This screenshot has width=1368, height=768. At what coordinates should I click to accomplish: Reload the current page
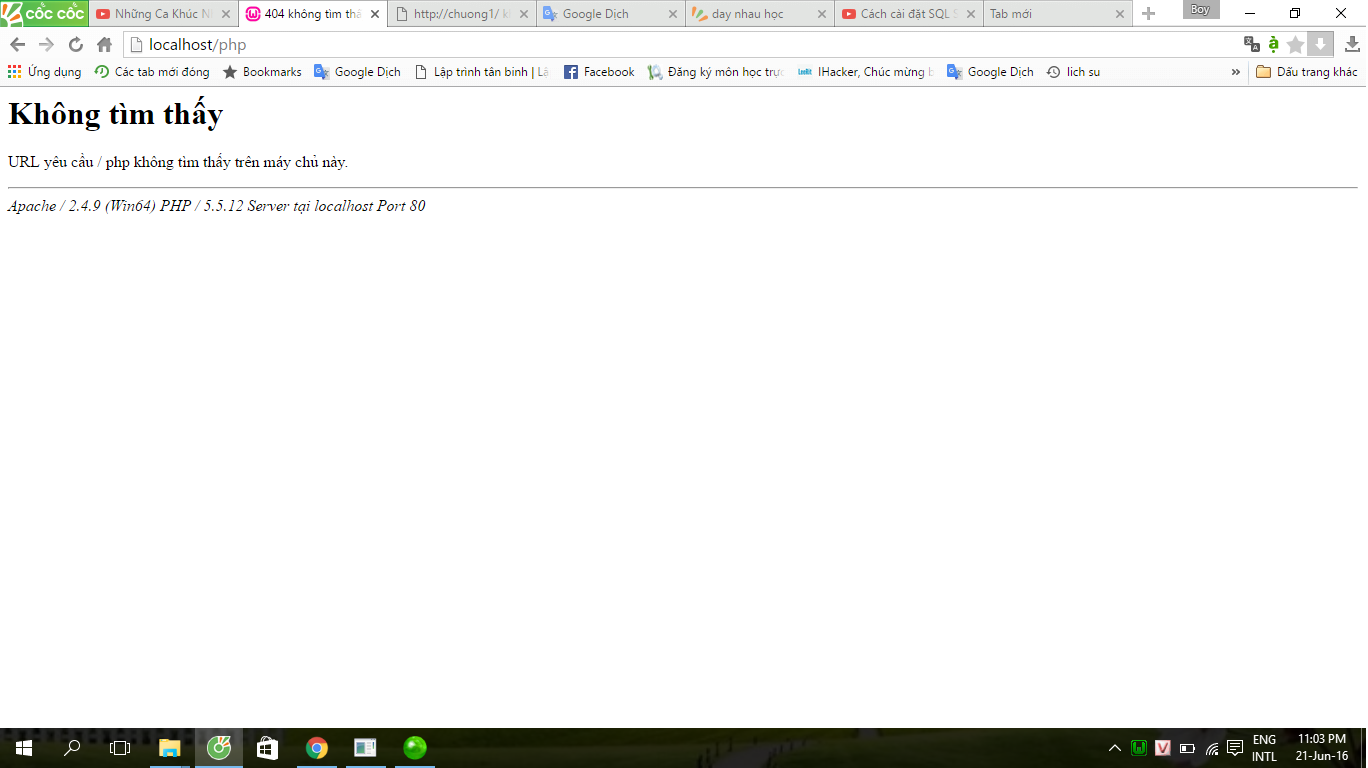click(75, 45)
